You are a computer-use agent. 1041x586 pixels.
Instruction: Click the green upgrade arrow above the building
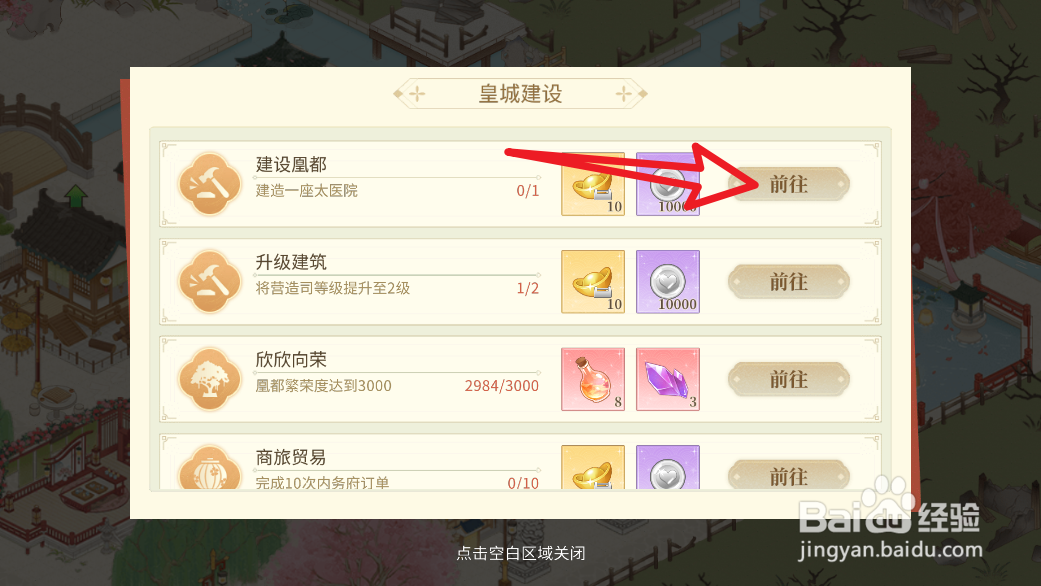click(x=76, y=196)
